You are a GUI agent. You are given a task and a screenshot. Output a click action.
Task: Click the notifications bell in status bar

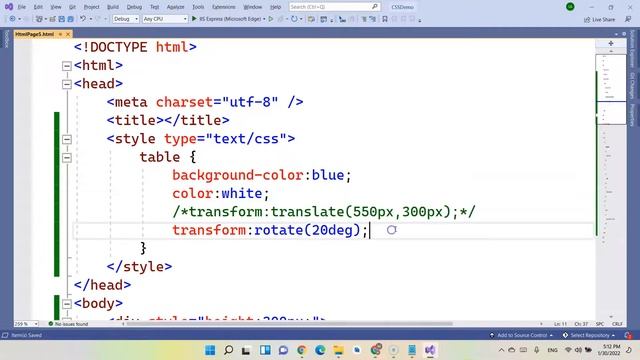coord(628,335)
